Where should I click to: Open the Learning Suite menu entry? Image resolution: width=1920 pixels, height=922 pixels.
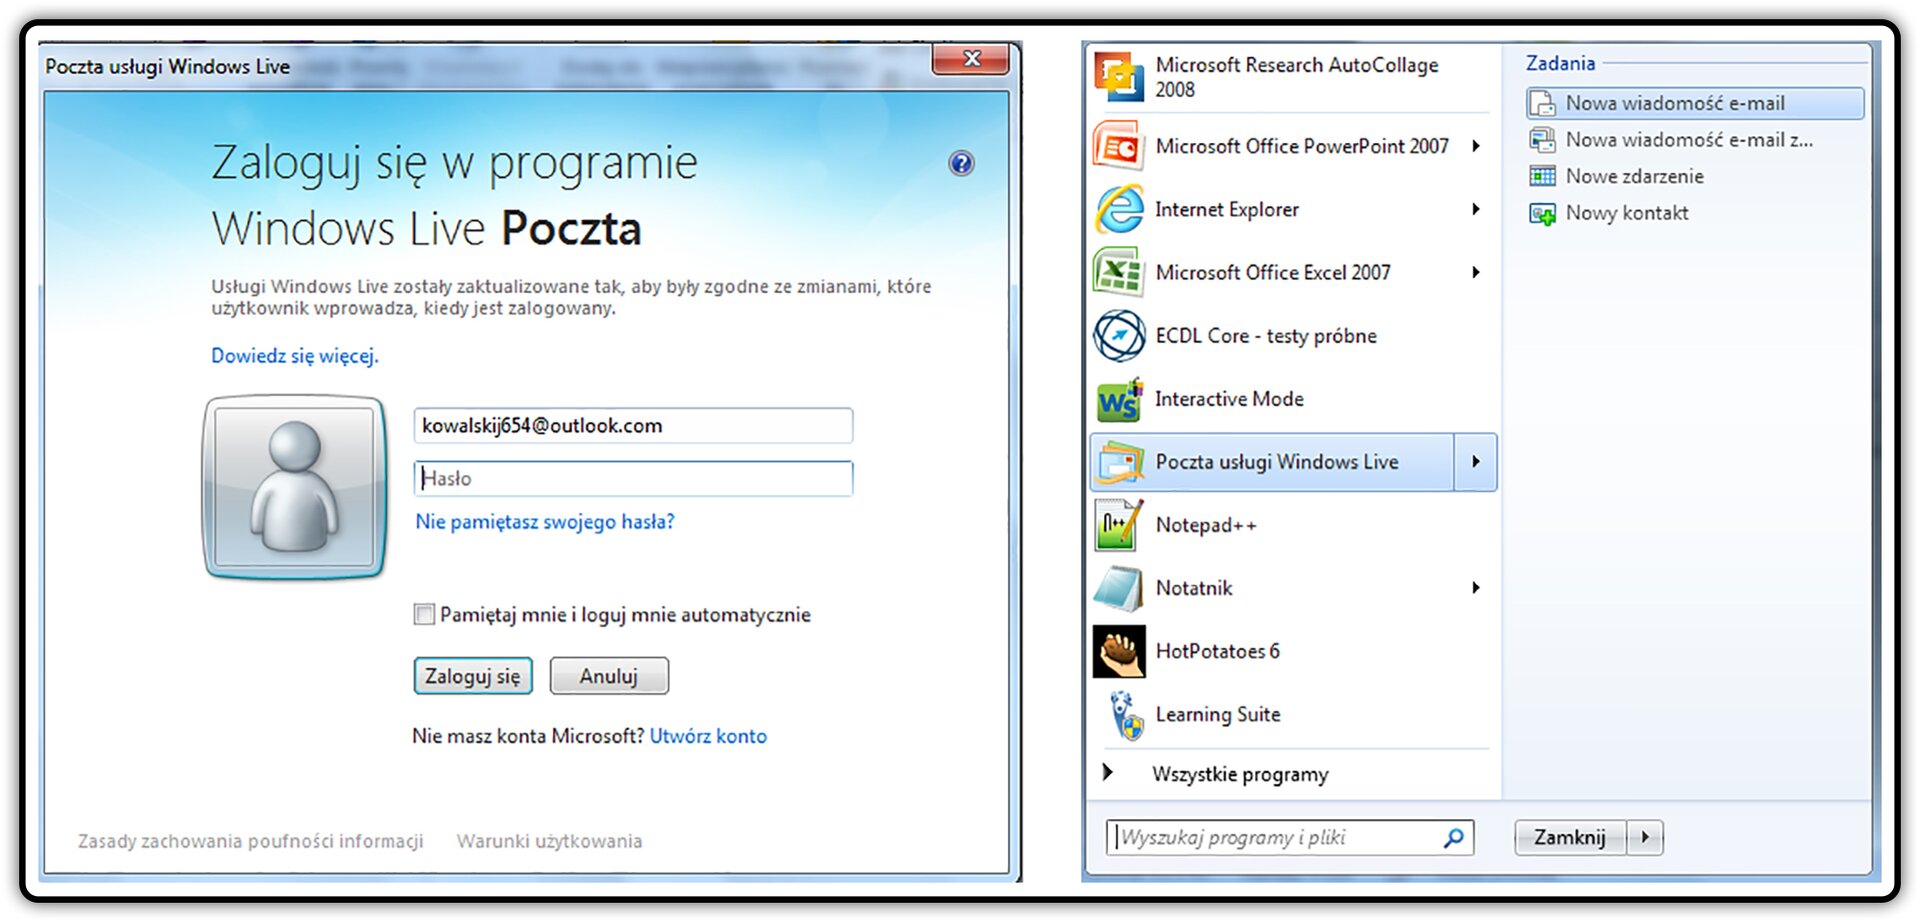[1292, 715]
